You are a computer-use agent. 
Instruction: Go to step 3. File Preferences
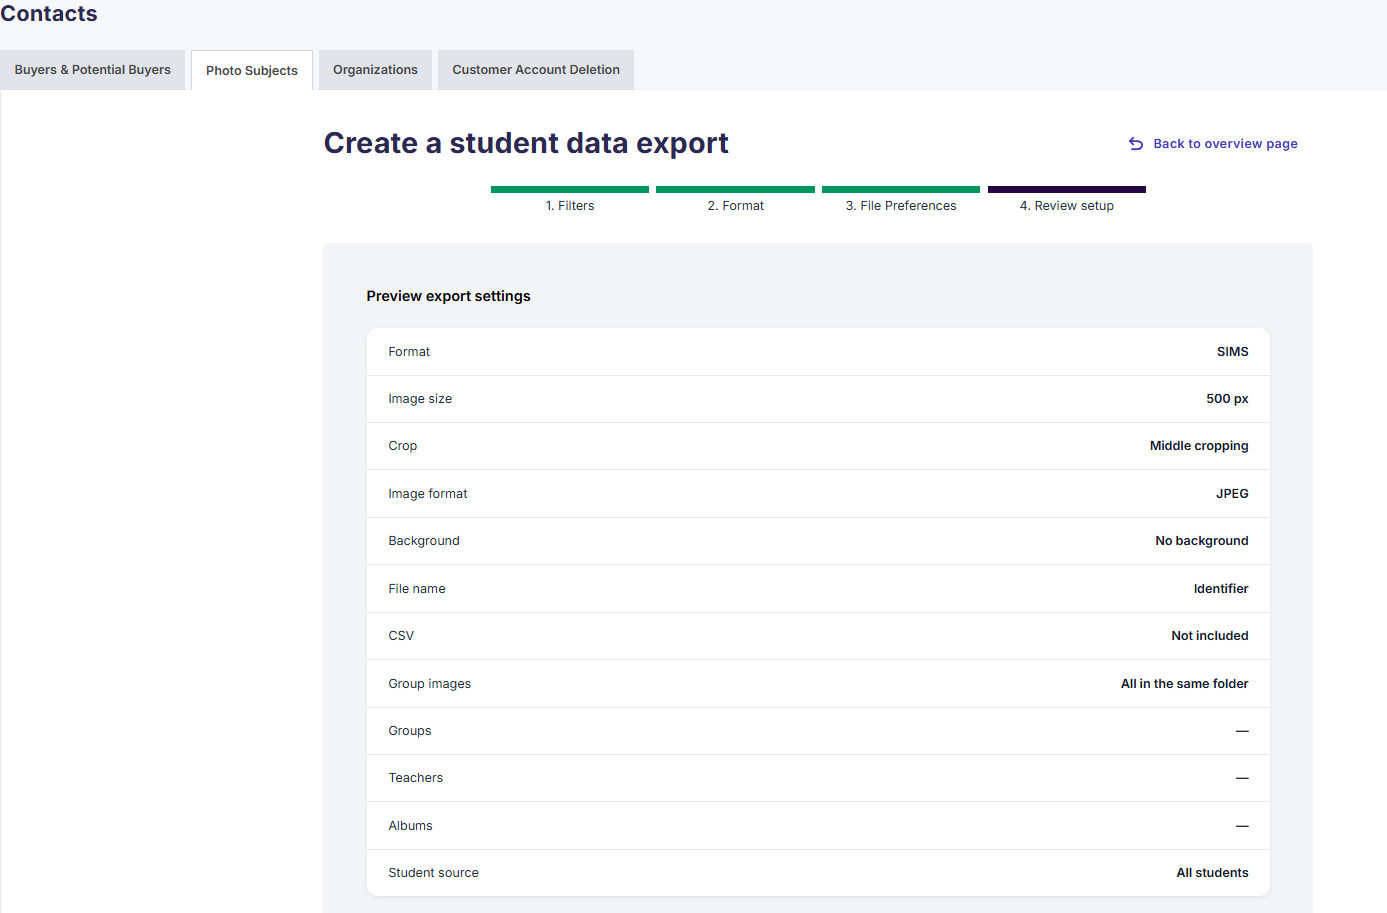point(901,200)
